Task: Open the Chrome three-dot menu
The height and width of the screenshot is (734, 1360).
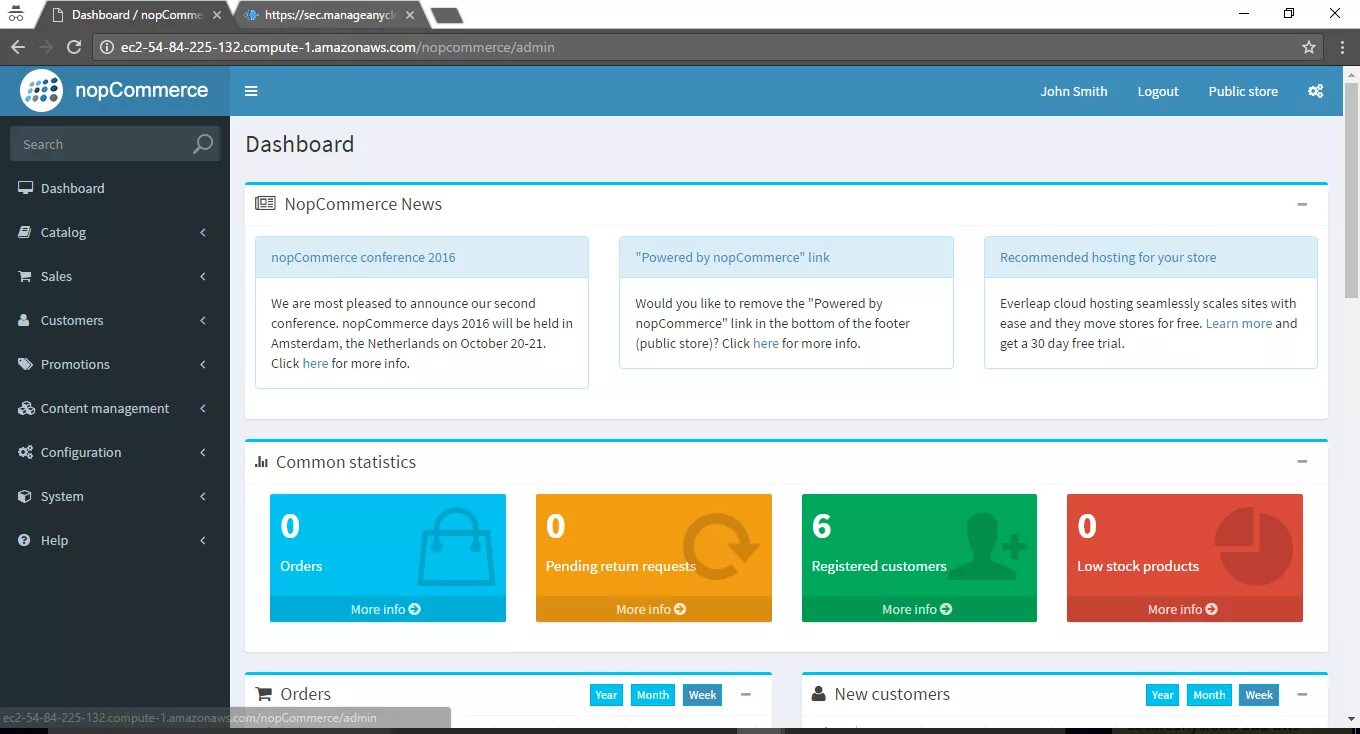Action: [x=1342, y=47]
